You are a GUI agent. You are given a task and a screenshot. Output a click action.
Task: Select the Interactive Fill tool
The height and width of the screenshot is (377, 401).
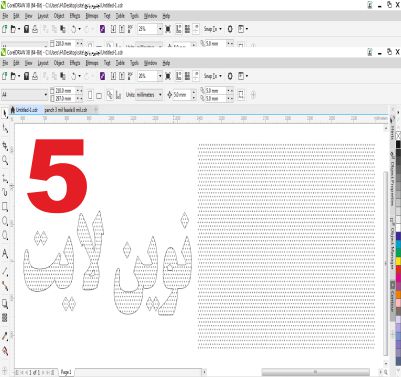[5, 351]
